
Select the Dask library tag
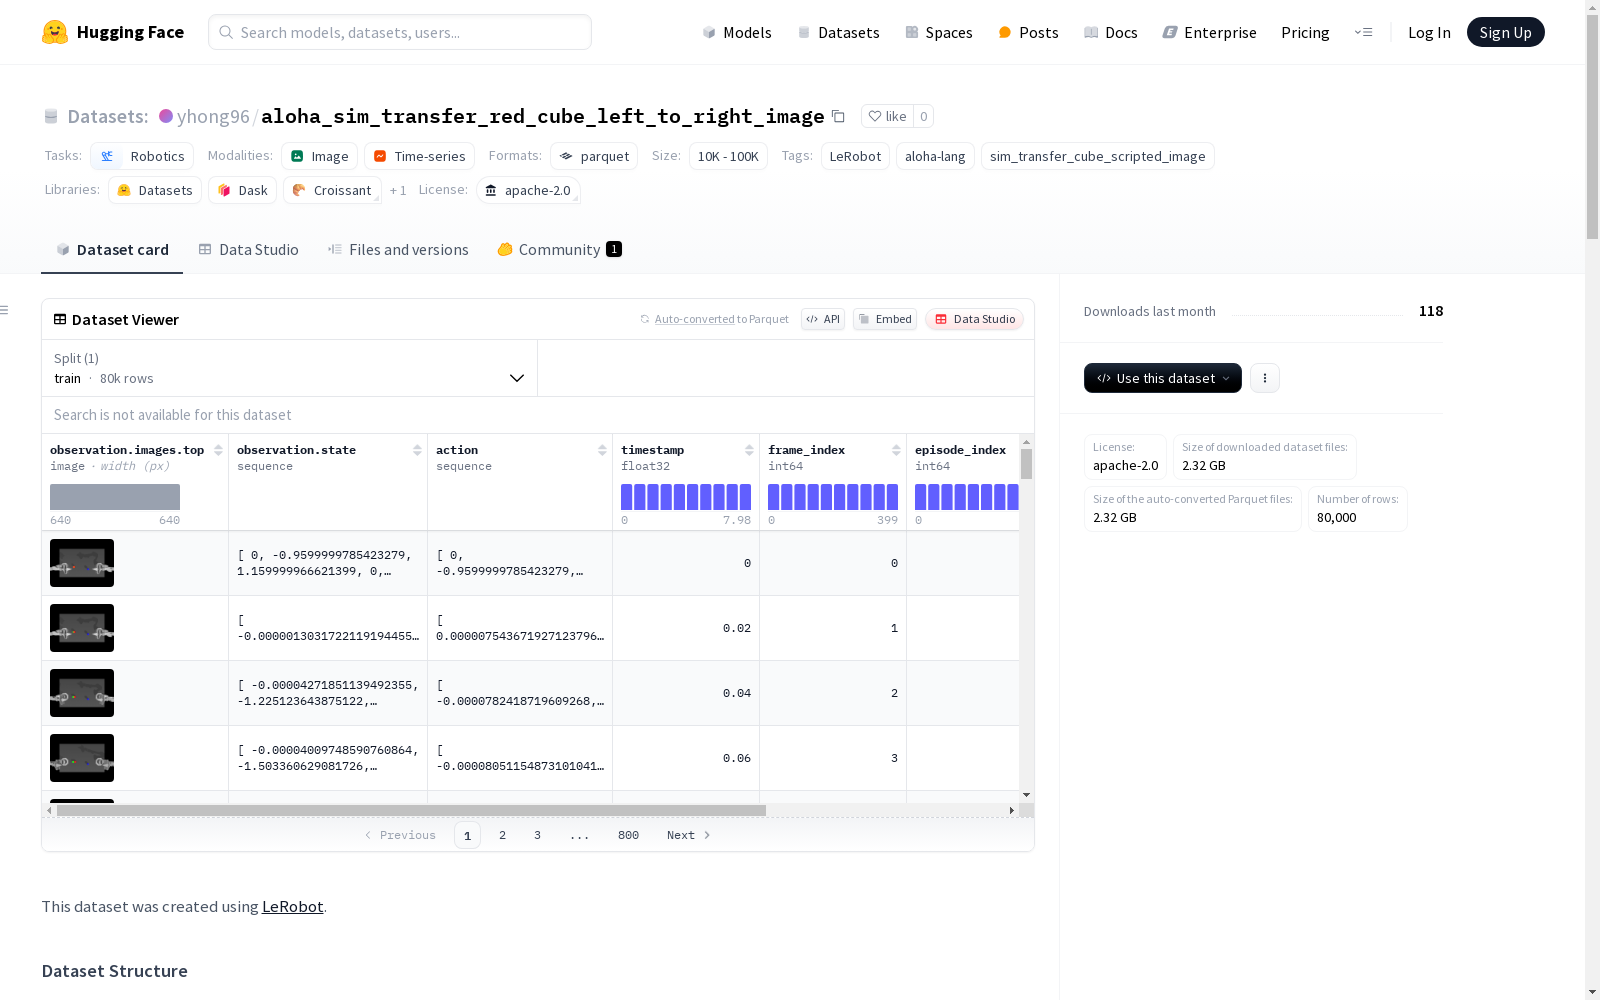(243, 190)
